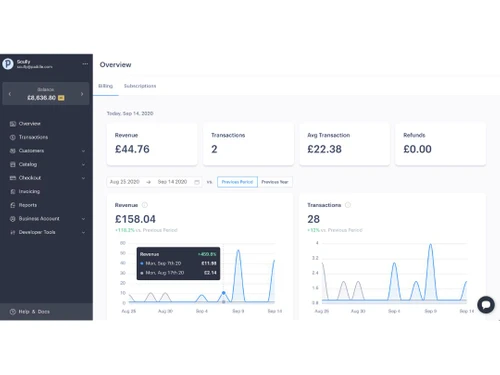Click the Catalog sidebar icon
Image resolution: width=500 pixels, height=375 pixels.
pos(13,164)
